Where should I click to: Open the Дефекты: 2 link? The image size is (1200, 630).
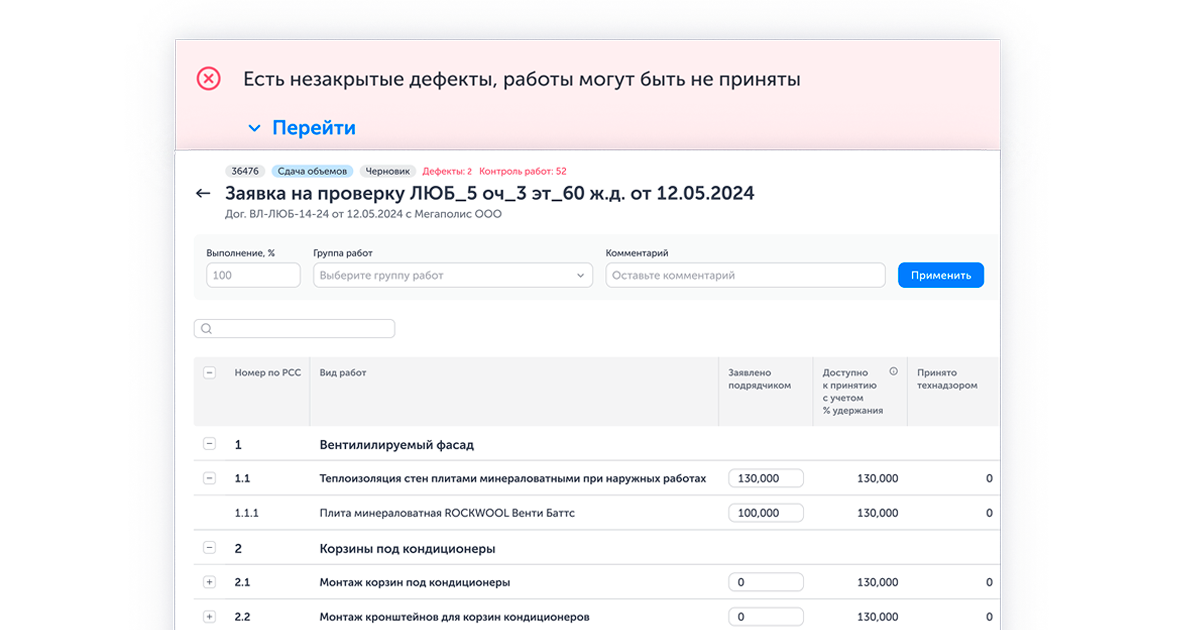pyautogui.click(x=446, y=171)
